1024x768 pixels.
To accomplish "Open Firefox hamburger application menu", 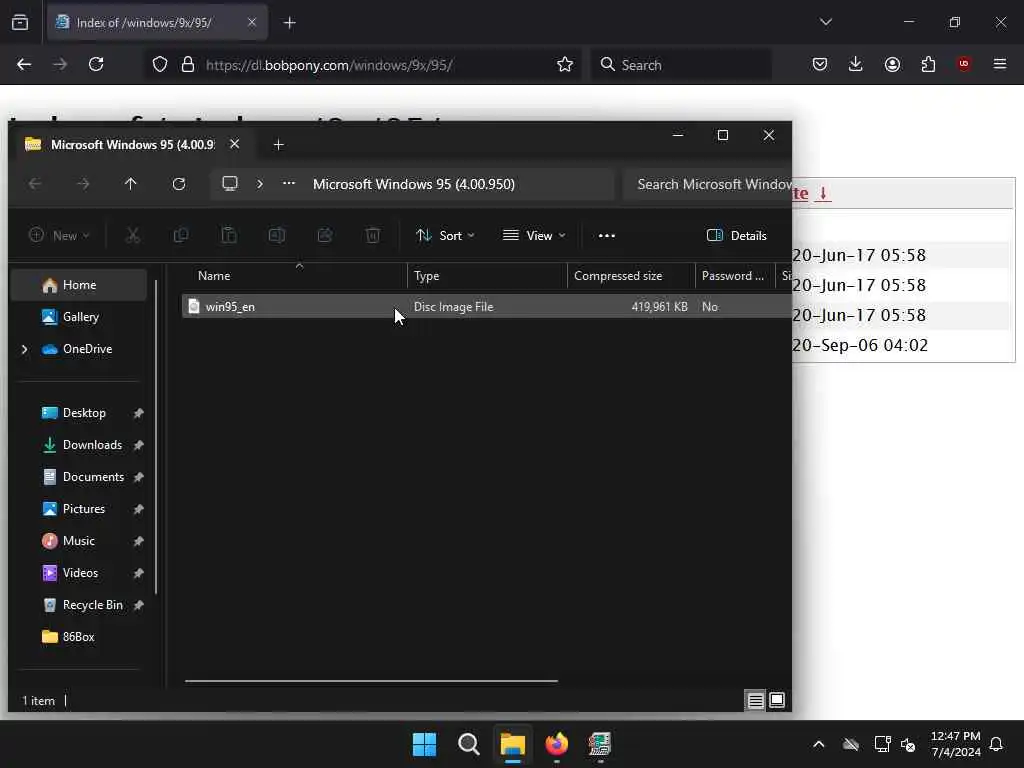I will [x=1000, y=64].
